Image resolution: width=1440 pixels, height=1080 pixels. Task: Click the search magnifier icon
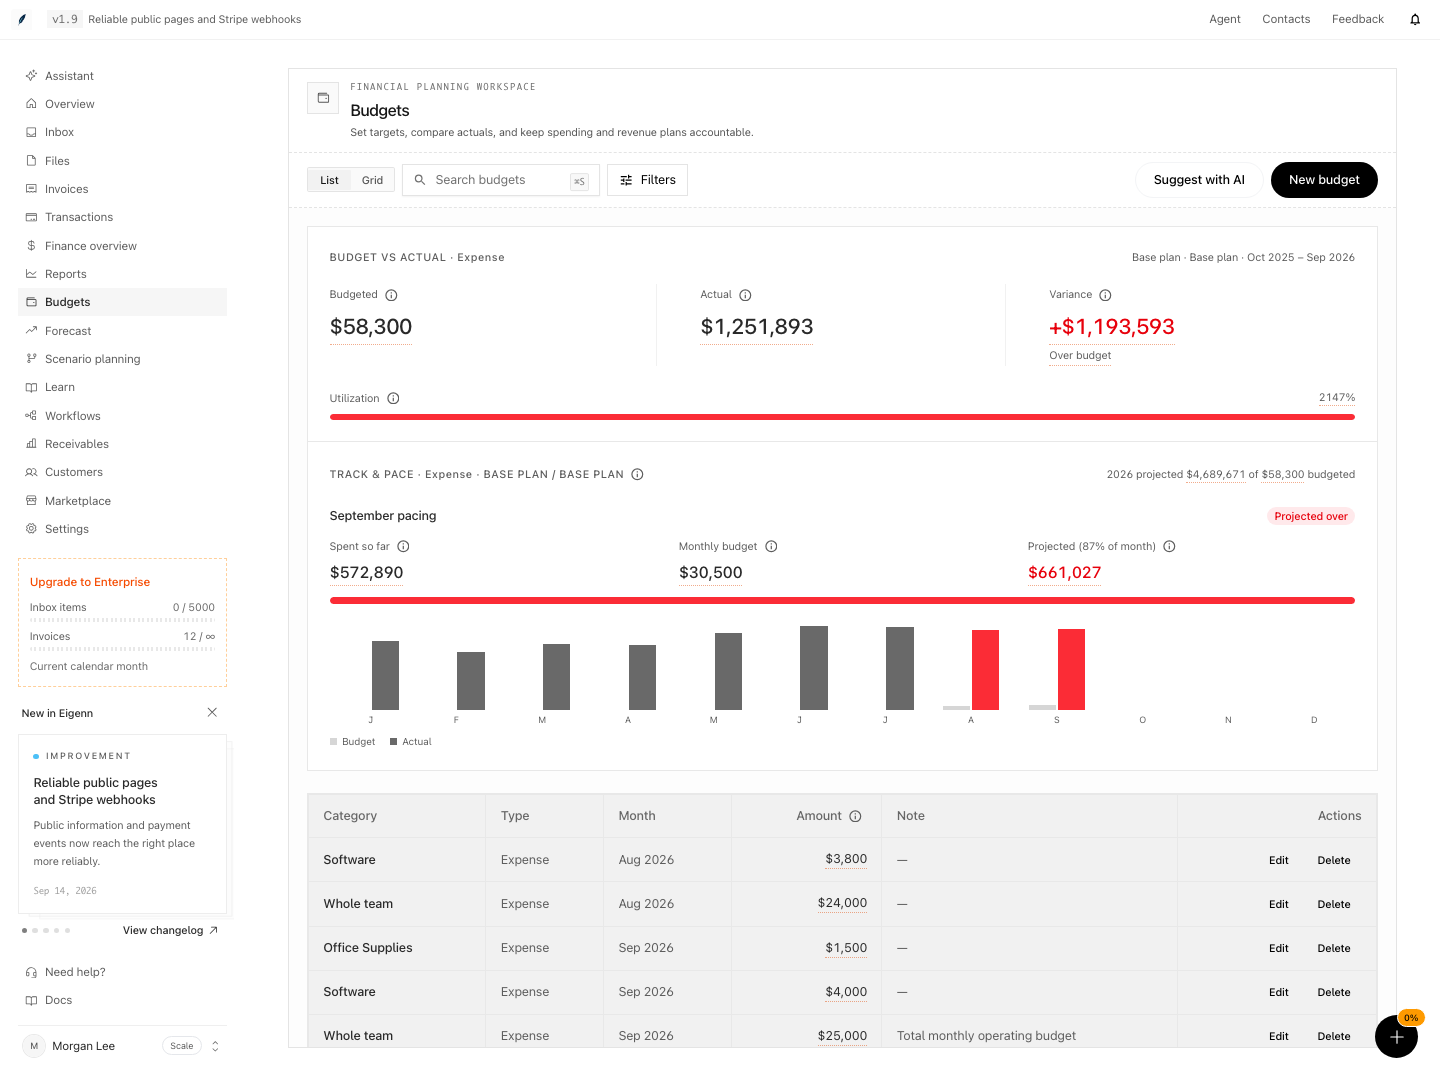click(x=420, y=180)
